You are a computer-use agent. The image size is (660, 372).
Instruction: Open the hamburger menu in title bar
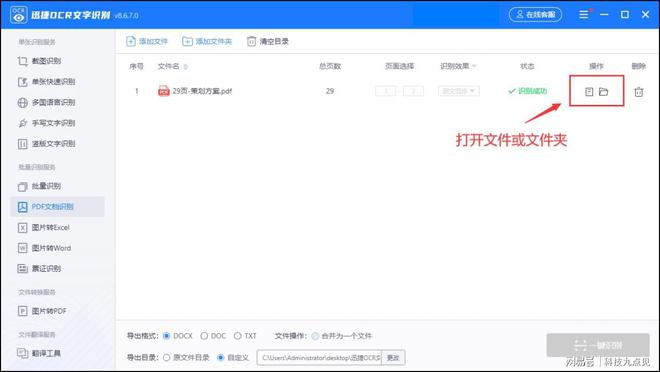[x=583, y=15]
